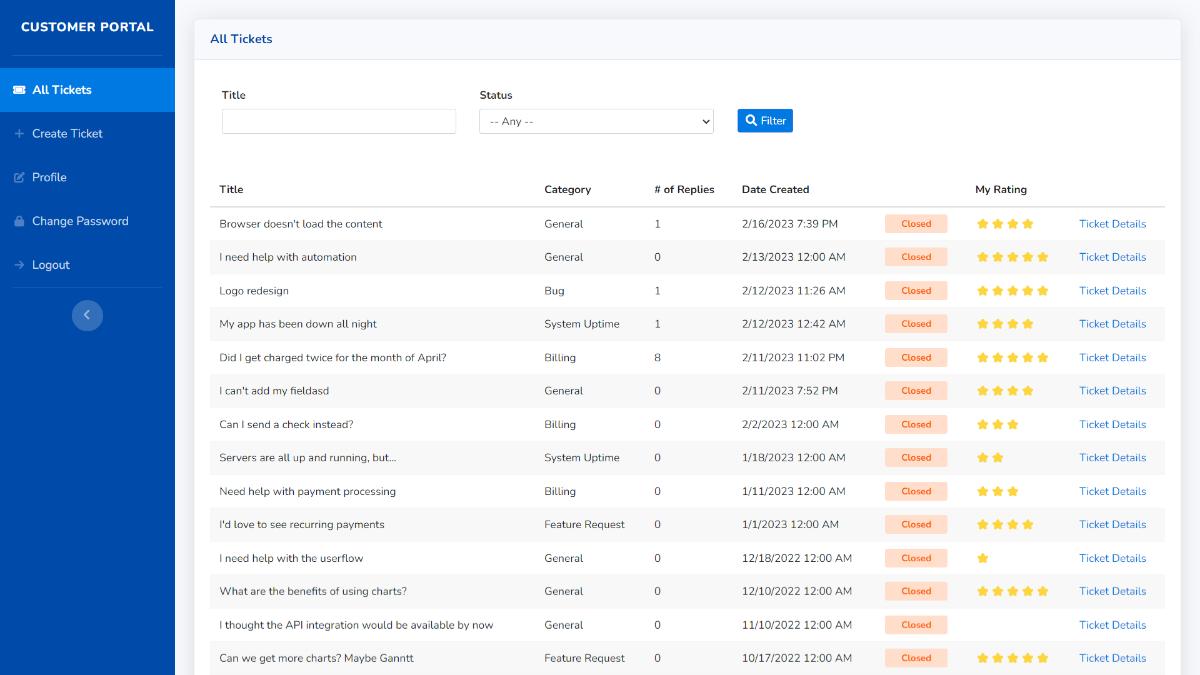Click the Title search input field

click(338, 120)
